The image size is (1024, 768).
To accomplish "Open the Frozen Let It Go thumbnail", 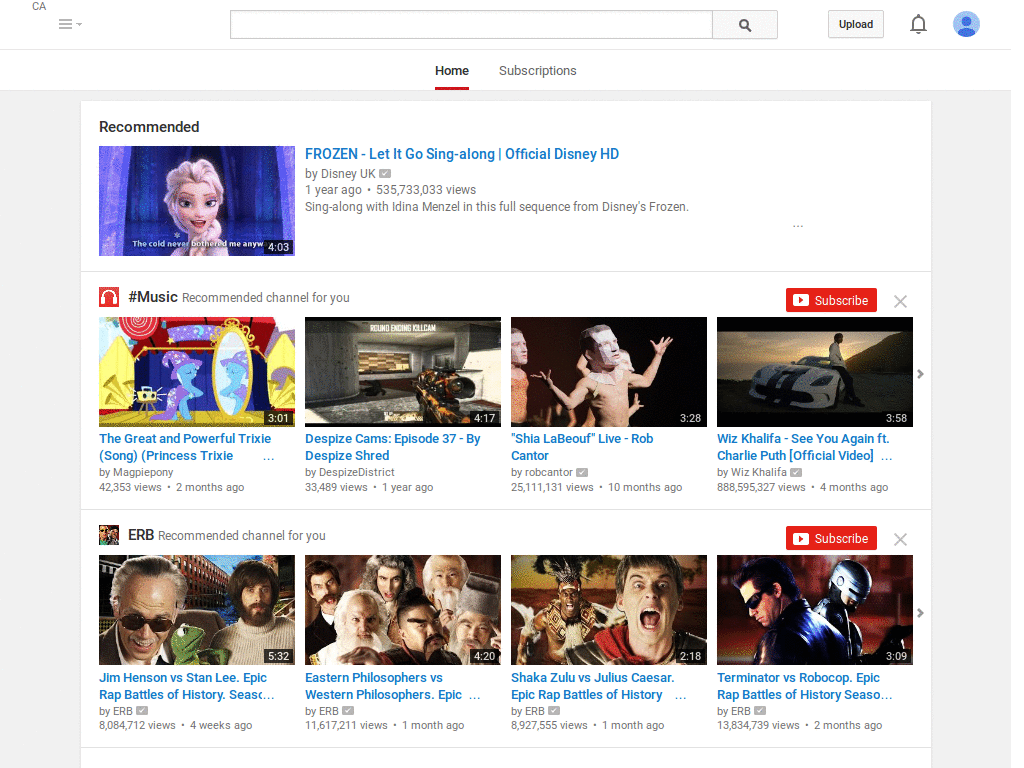I will point(197,200).
